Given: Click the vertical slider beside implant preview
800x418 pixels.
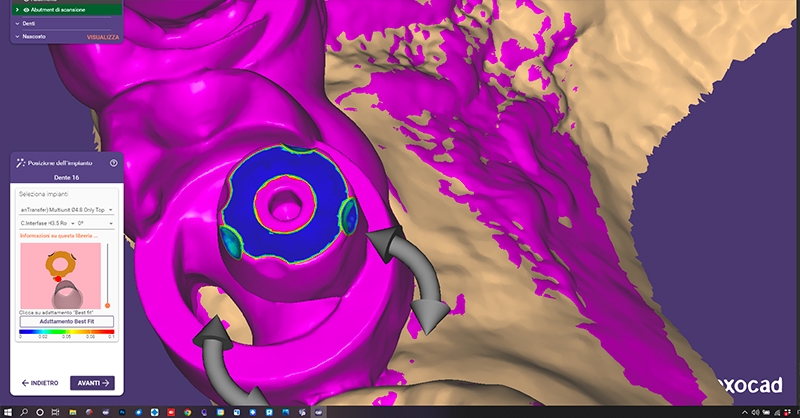Looking at the screenshot, I should 107,275.
